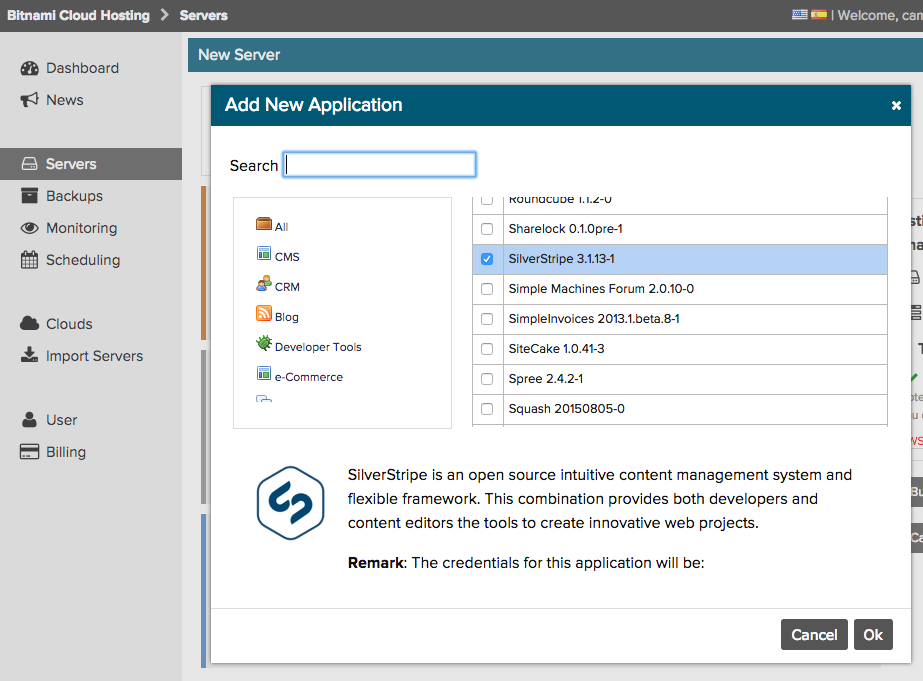
Task: Check the Spree 2.4.2-1 checkbox
Action: pos(487,379)
